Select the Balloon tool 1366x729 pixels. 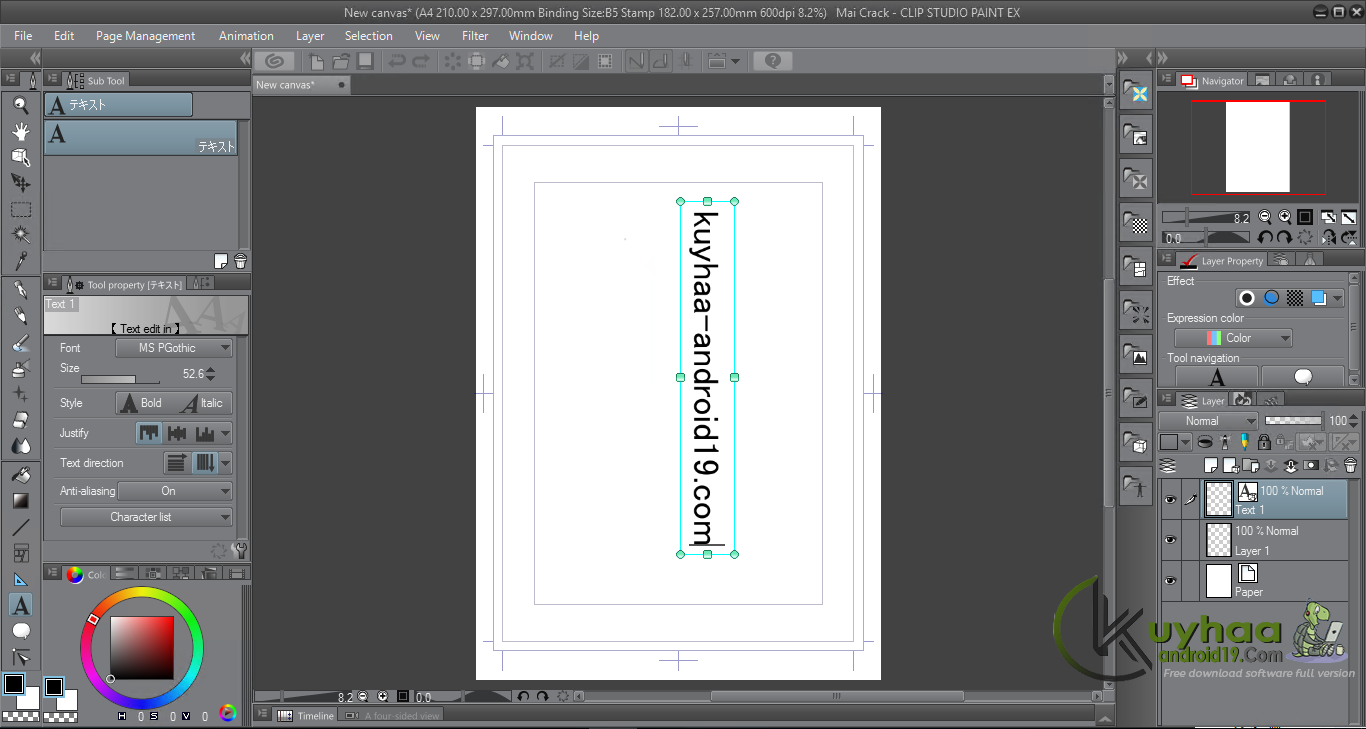pyautogui.click(x=20, y=631)
